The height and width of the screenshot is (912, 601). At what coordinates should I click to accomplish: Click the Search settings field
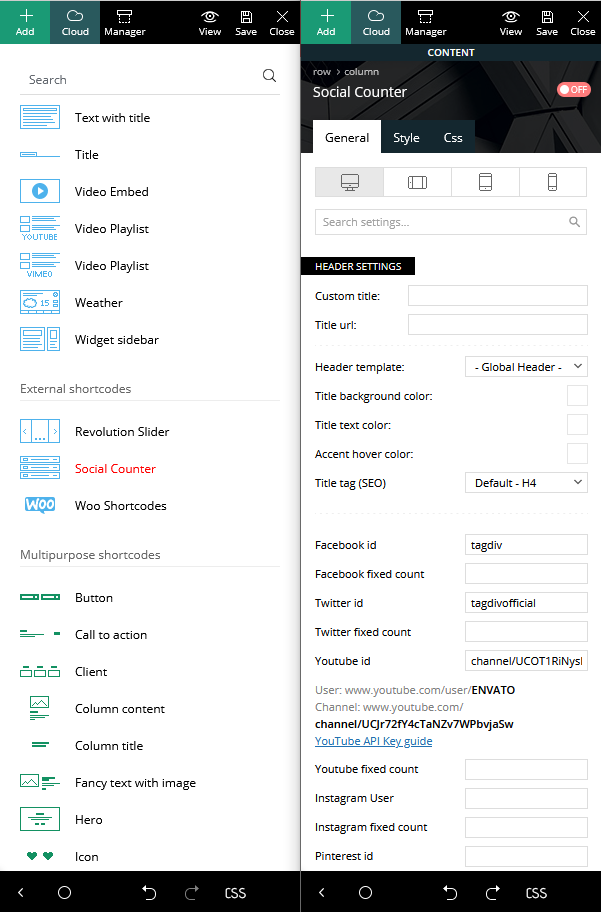pos(451,222)
